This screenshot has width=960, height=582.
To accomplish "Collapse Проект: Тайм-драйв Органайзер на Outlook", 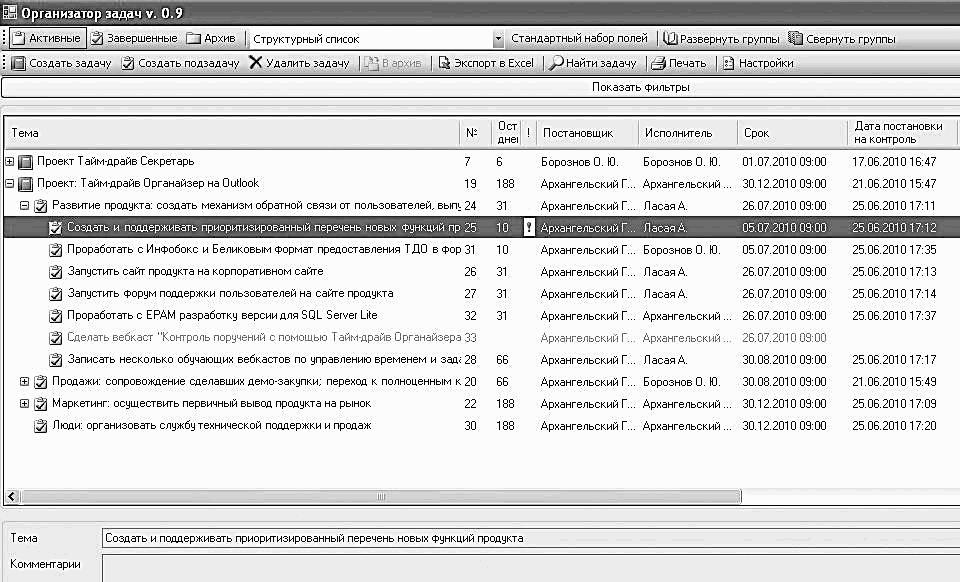I will coord(10,184).
